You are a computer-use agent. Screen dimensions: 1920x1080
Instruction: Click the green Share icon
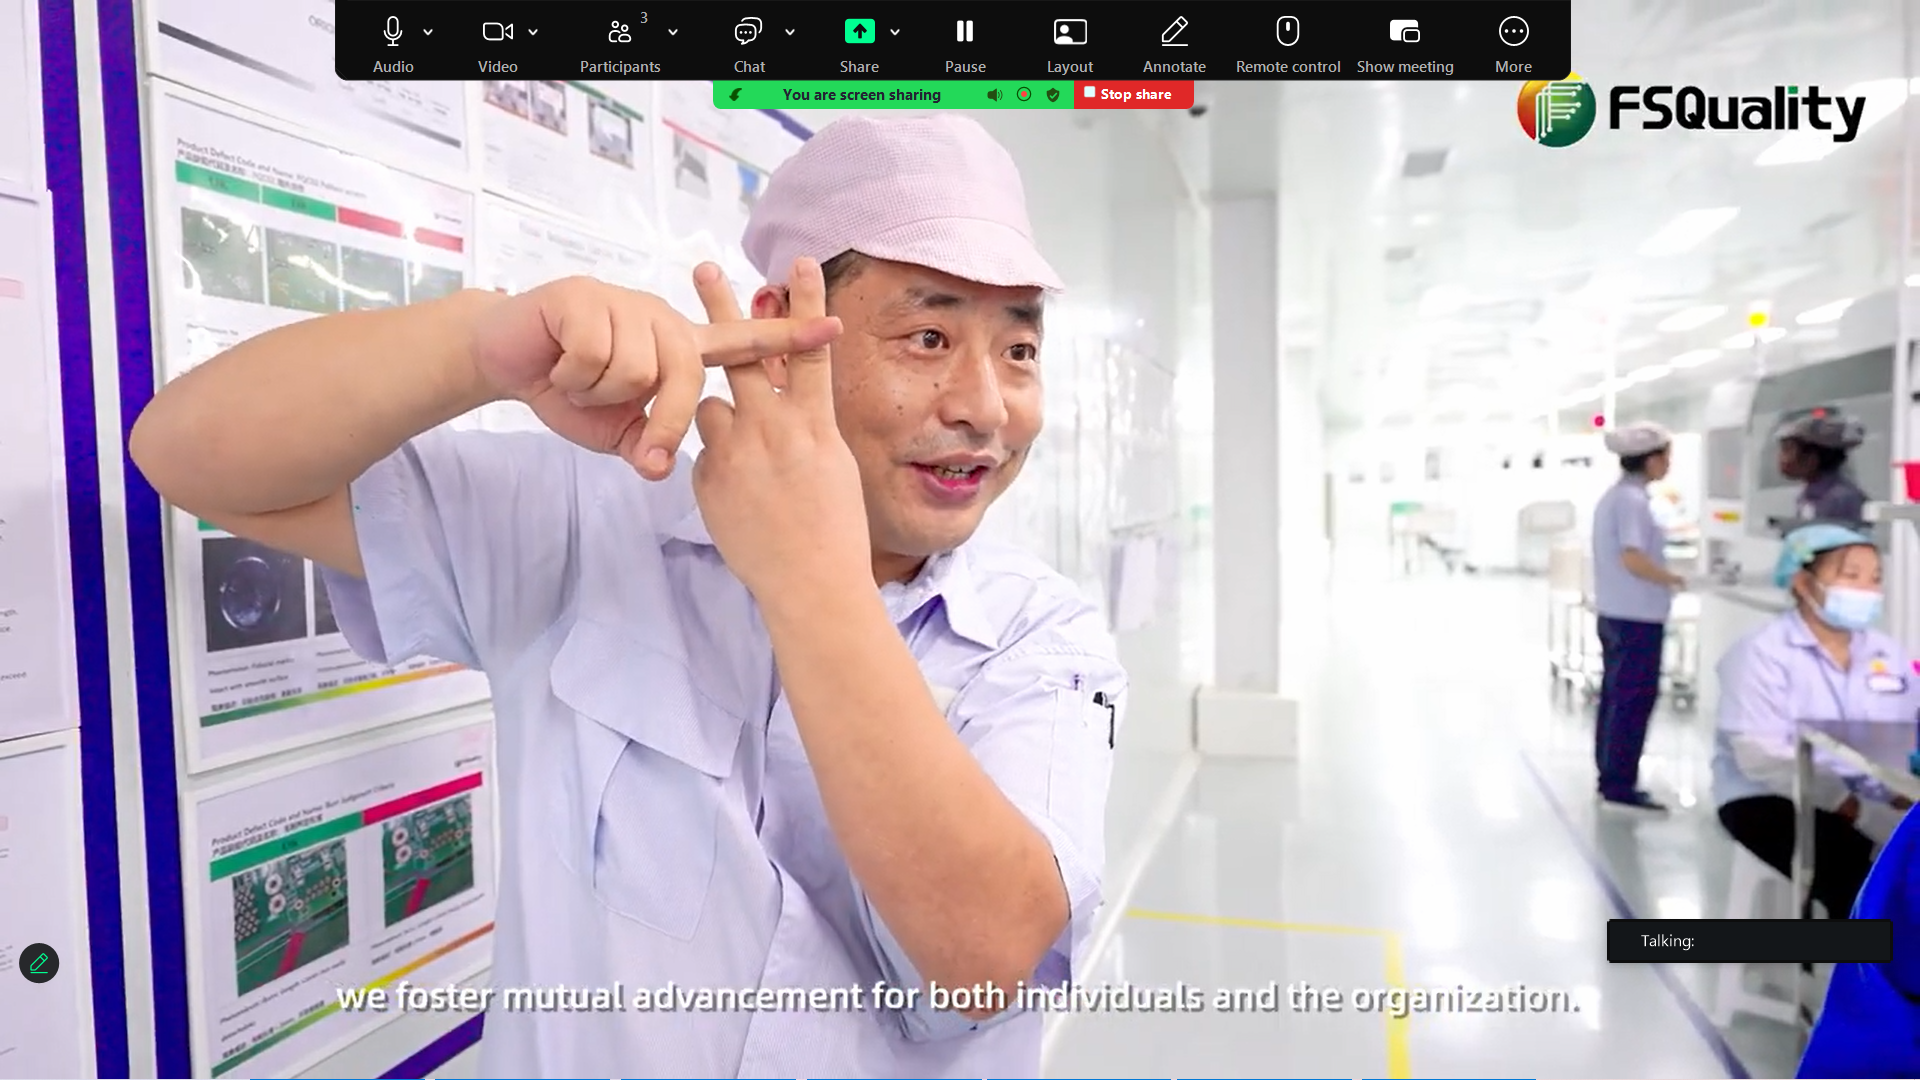[859, 32]
